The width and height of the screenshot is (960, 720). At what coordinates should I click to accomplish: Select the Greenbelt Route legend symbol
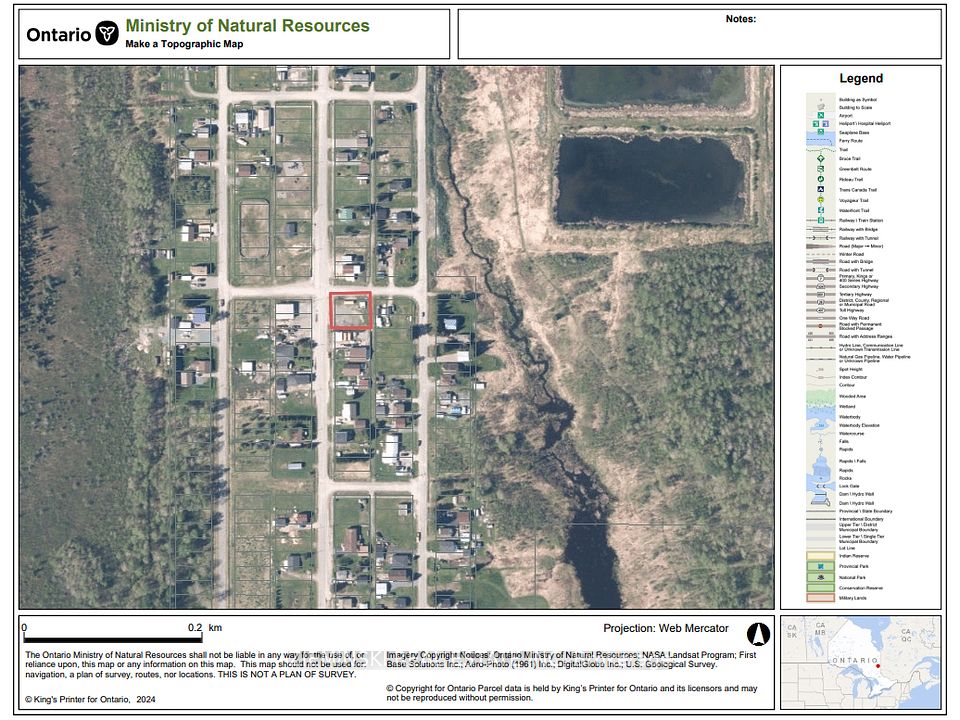(x=821, y=169)
